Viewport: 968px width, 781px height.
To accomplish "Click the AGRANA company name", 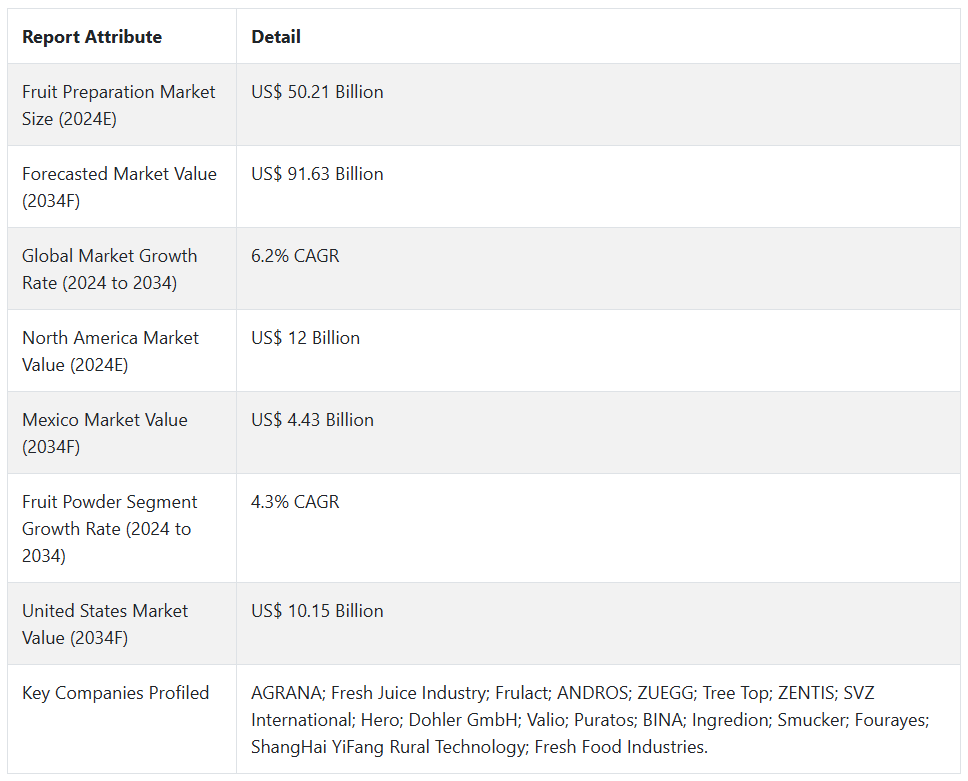I will point(286,693).
